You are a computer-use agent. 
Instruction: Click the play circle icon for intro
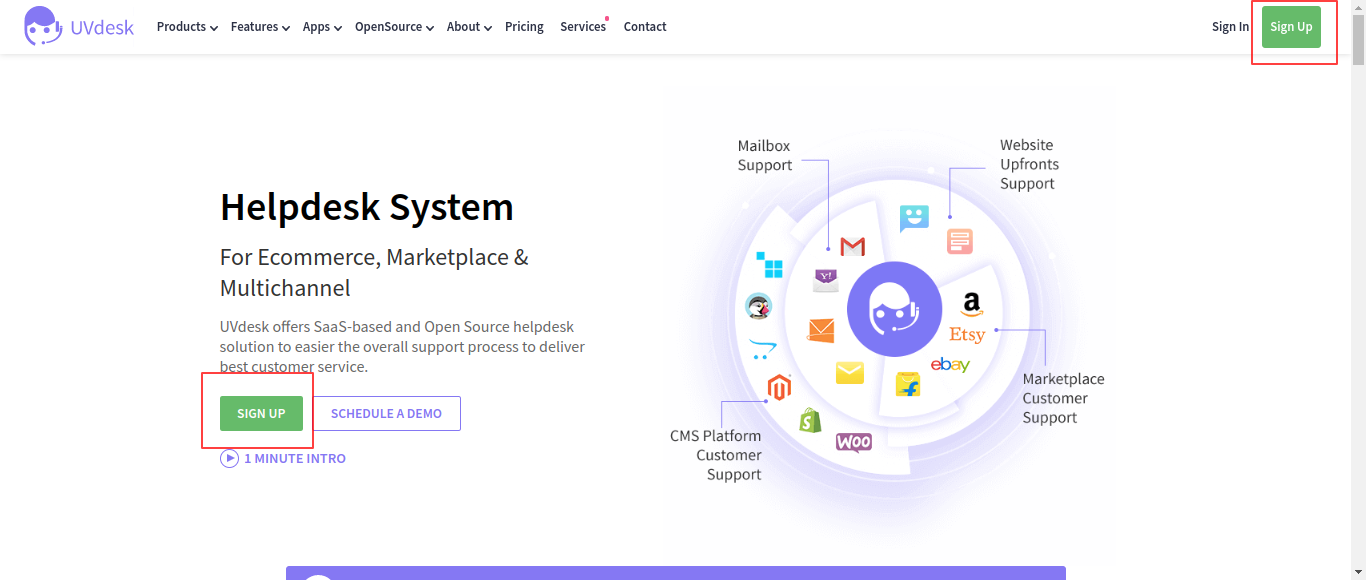coord(230,458)
